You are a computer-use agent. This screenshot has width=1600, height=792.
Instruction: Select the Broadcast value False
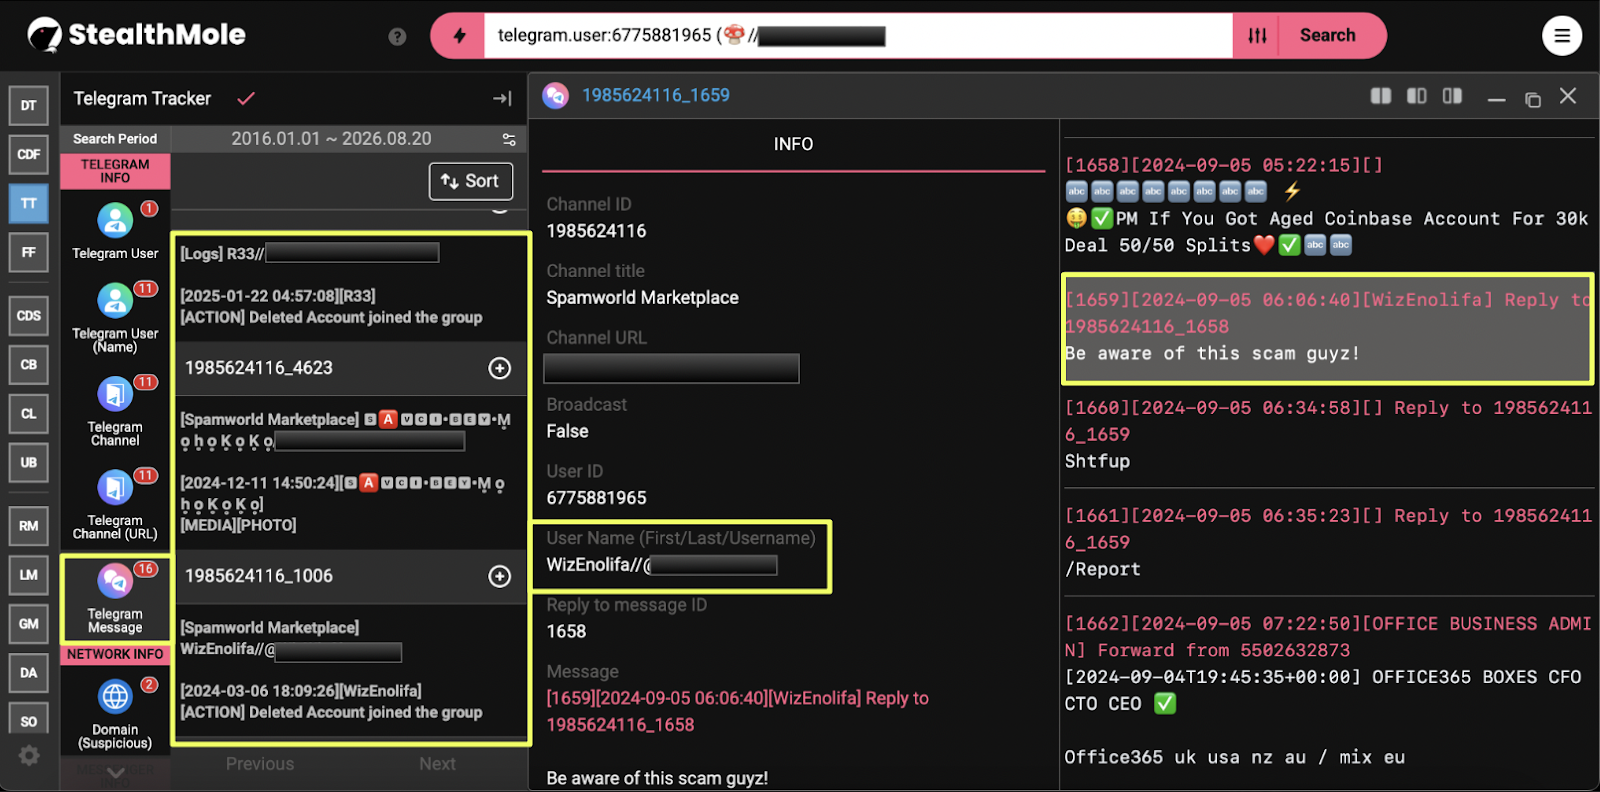(x=567, y=432)
